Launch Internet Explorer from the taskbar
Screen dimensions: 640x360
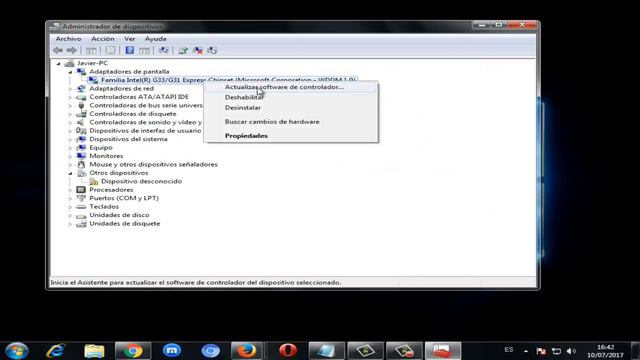(x=56, y=351)
